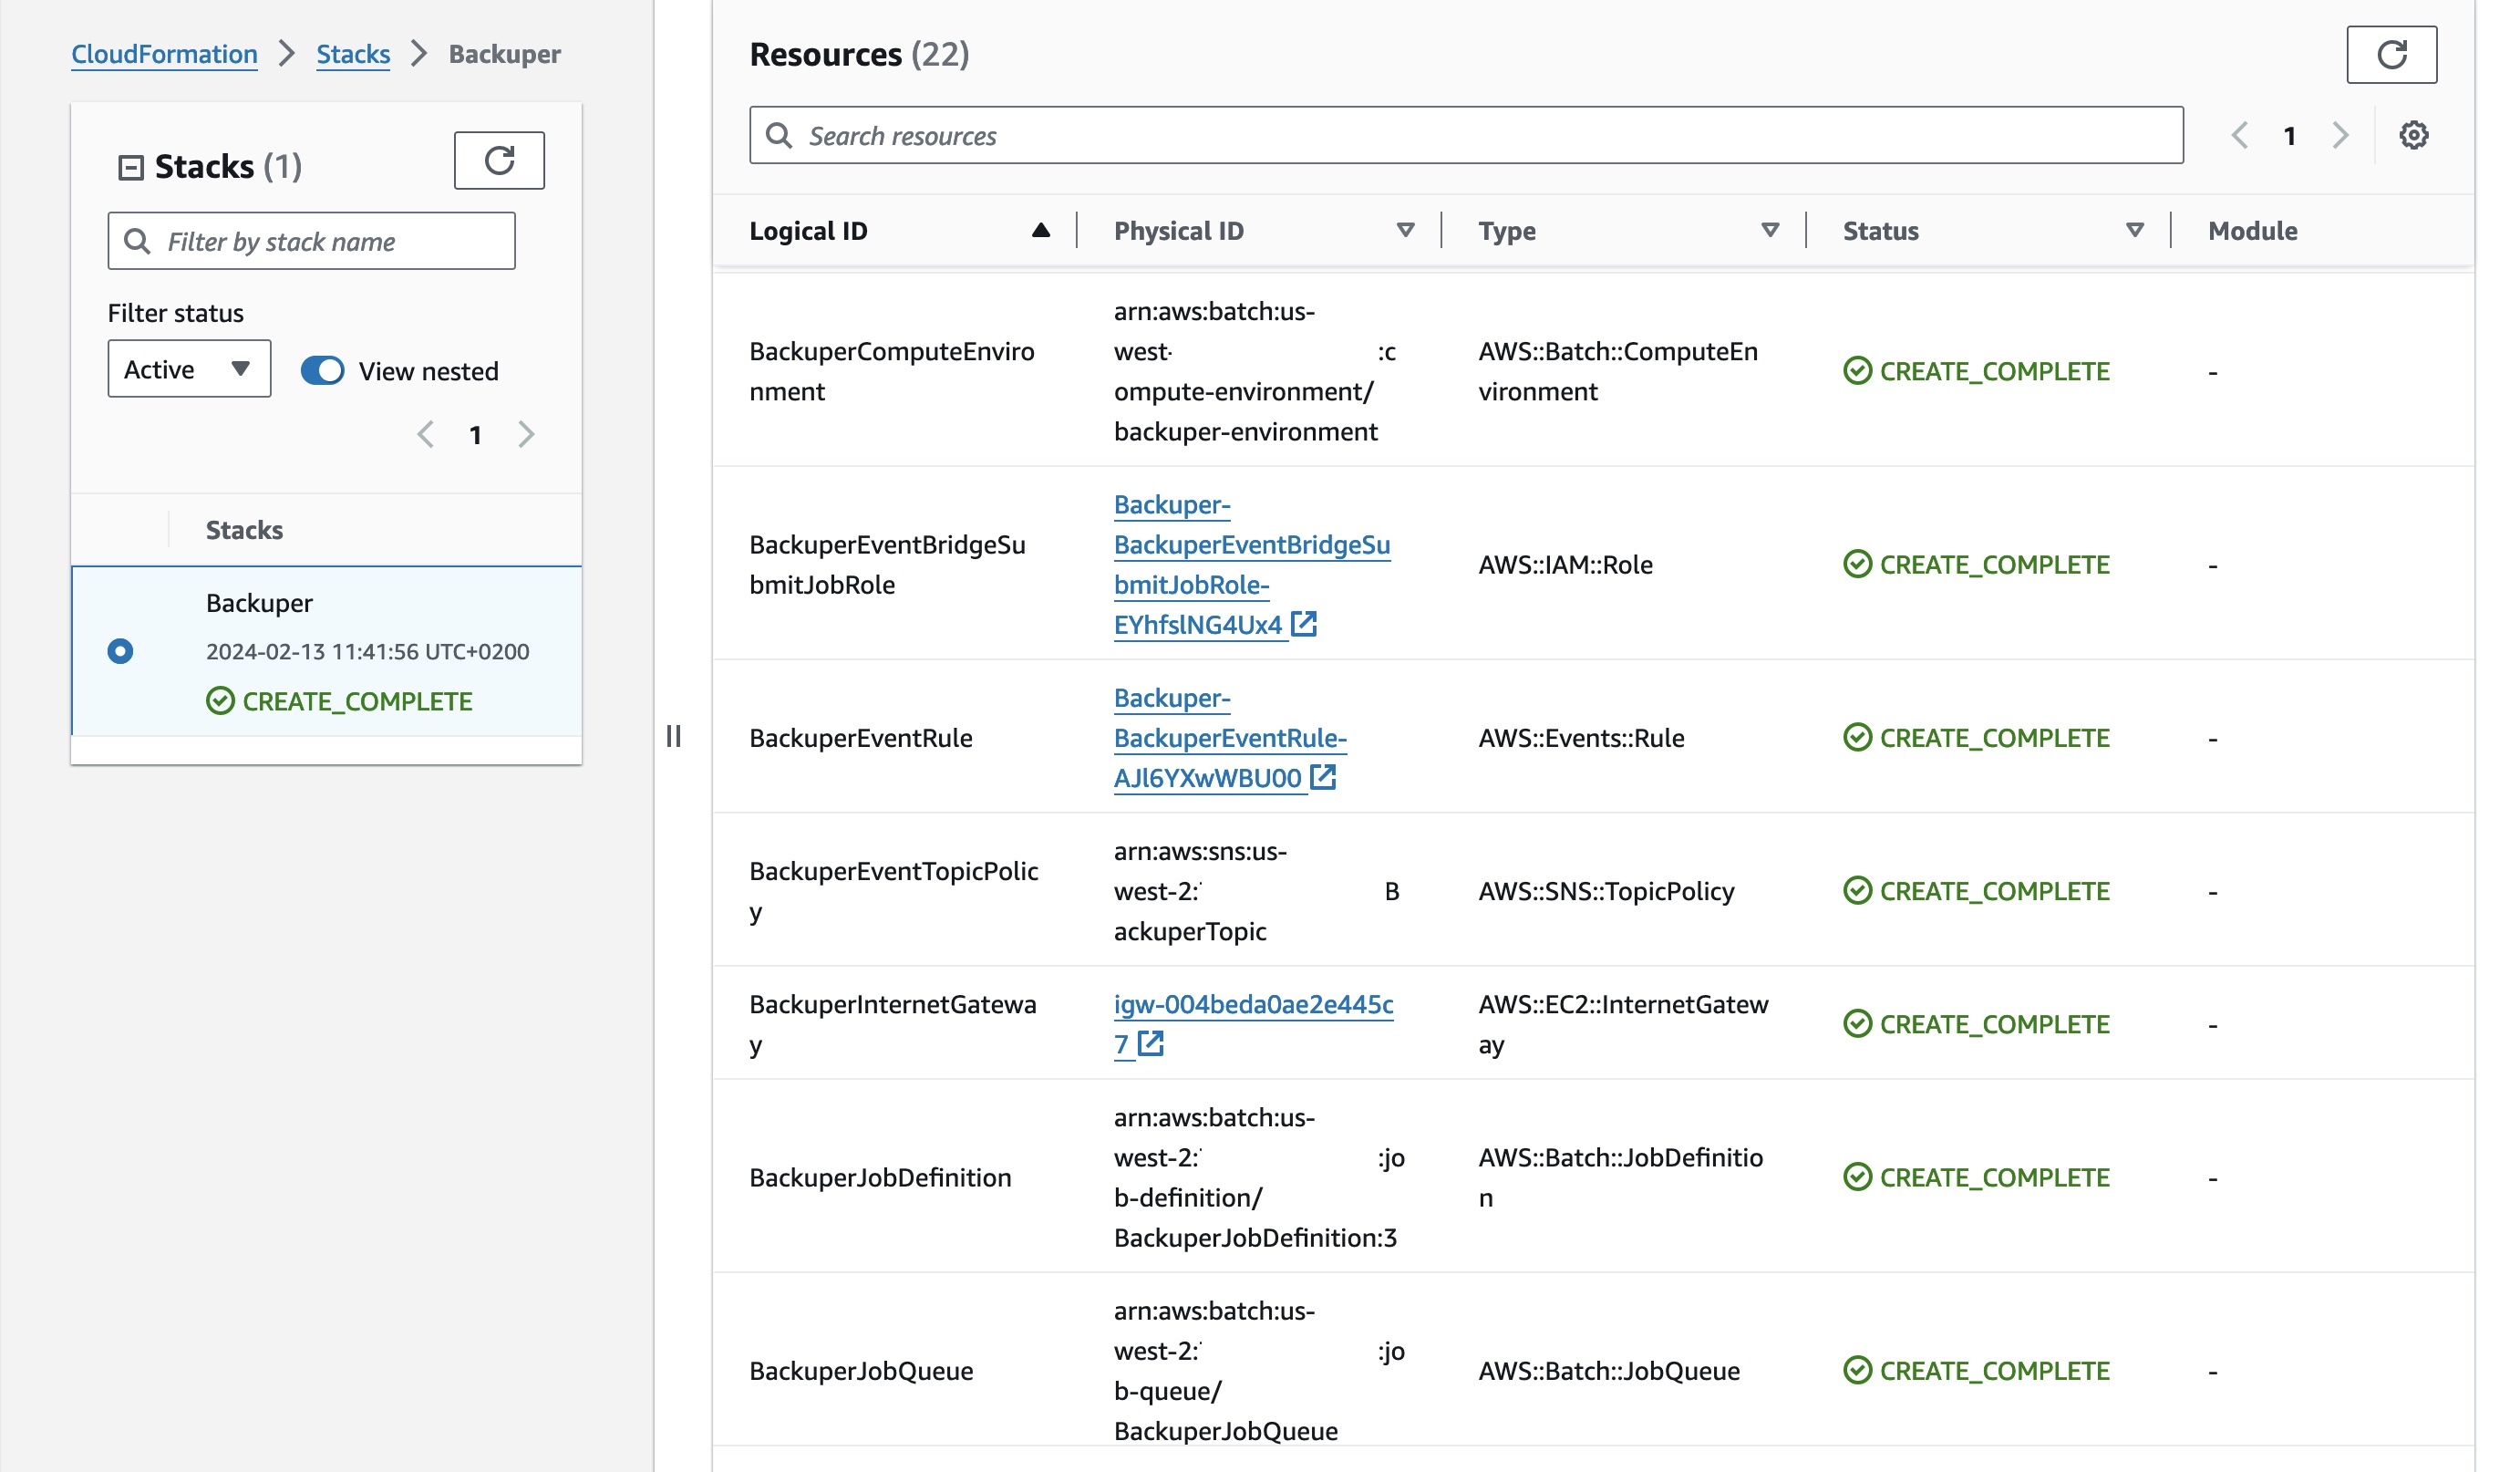Screen dimensions: 2520x1472
Task: Open the Active filter status dropdown
Action: 189,369
